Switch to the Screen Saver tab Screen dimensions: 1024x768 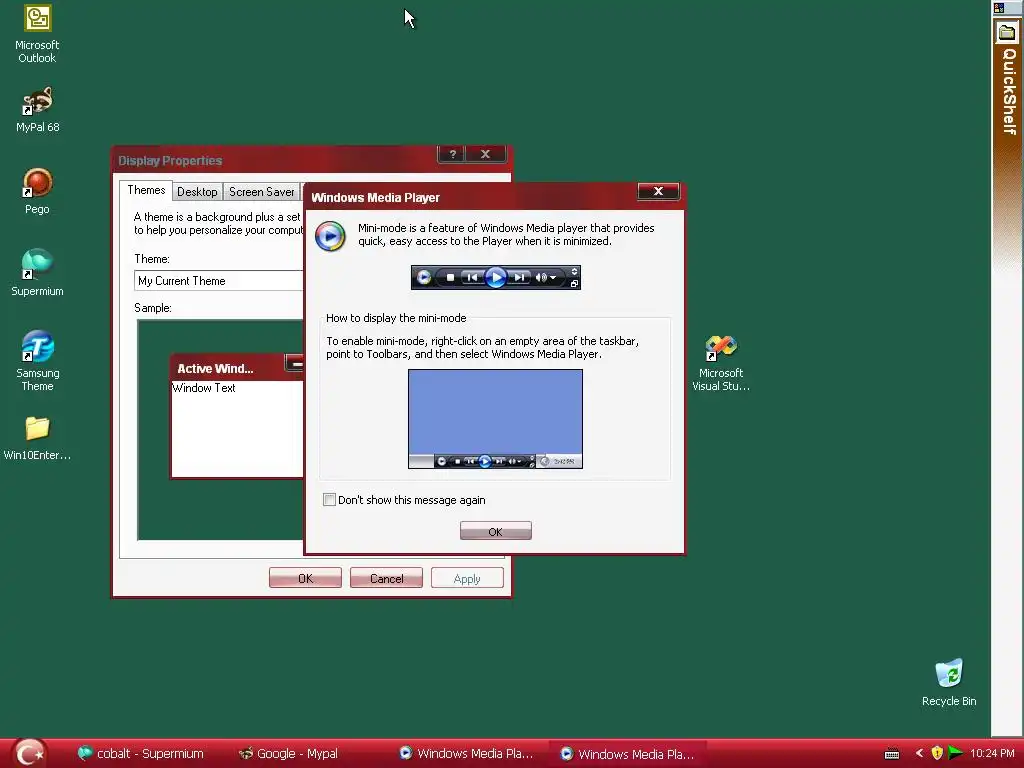point(261,192)
